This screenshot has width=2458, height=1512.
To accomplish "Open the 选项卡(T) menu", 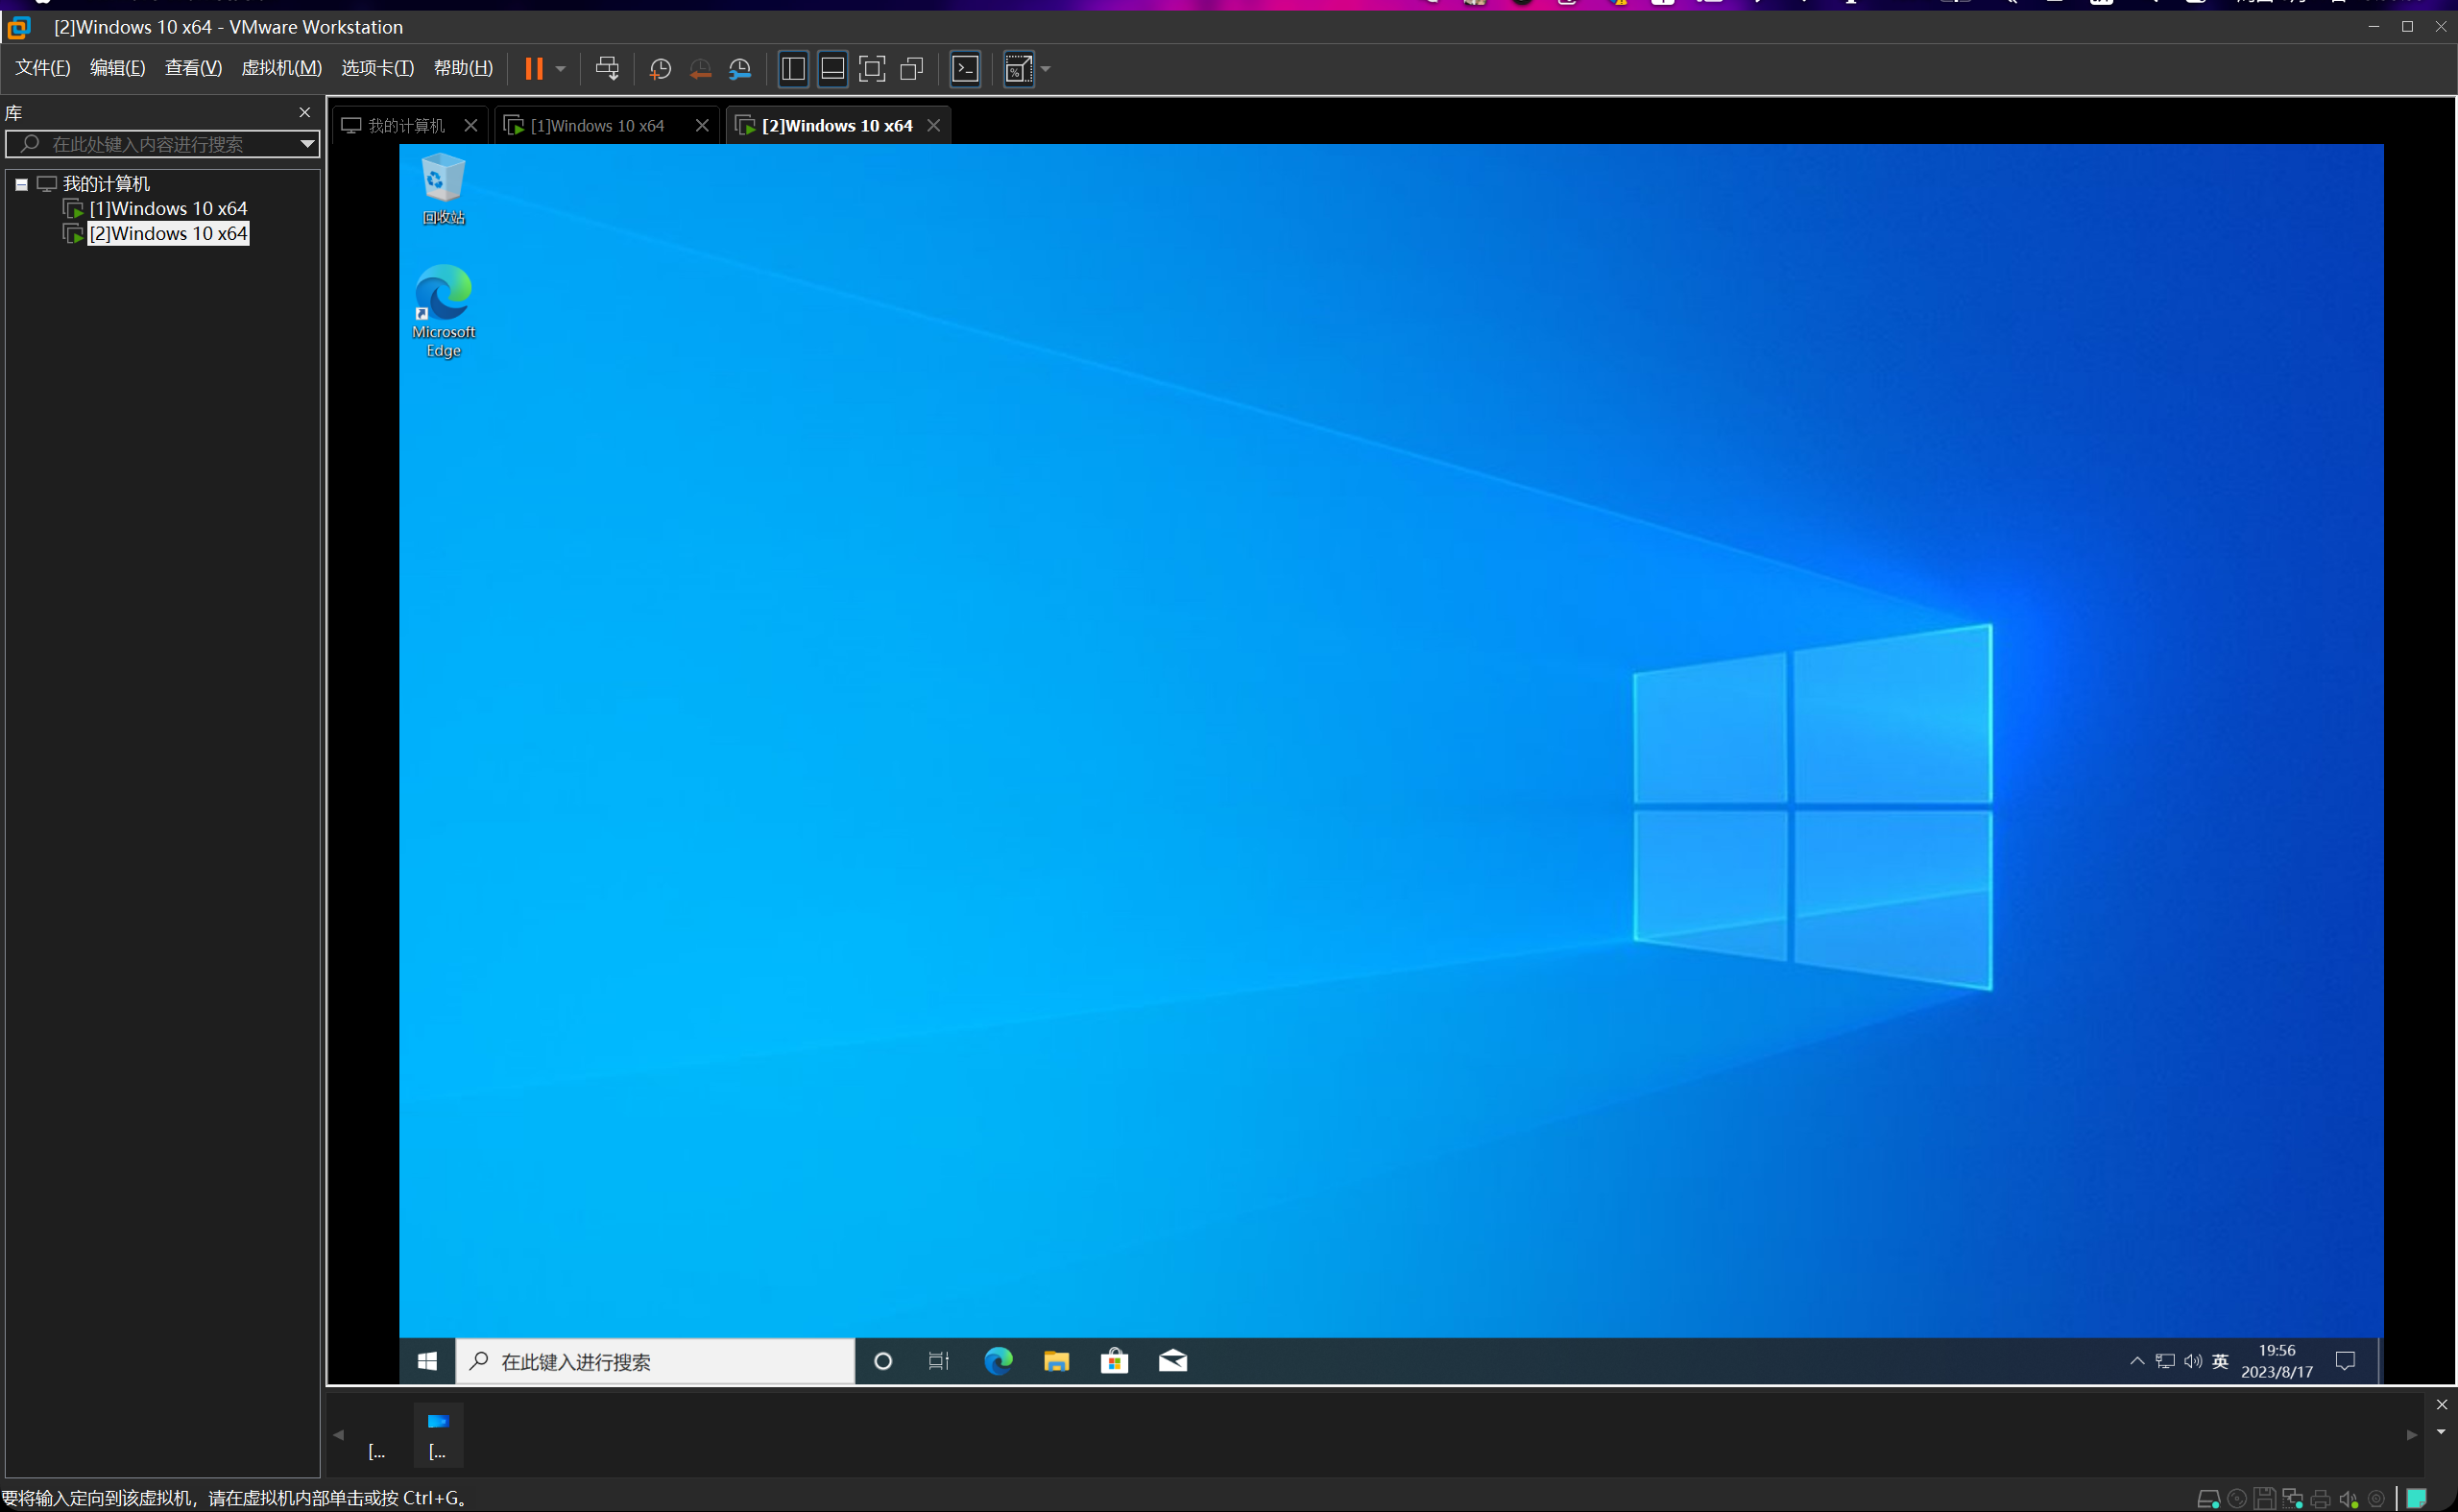I will tap(378, 68).
